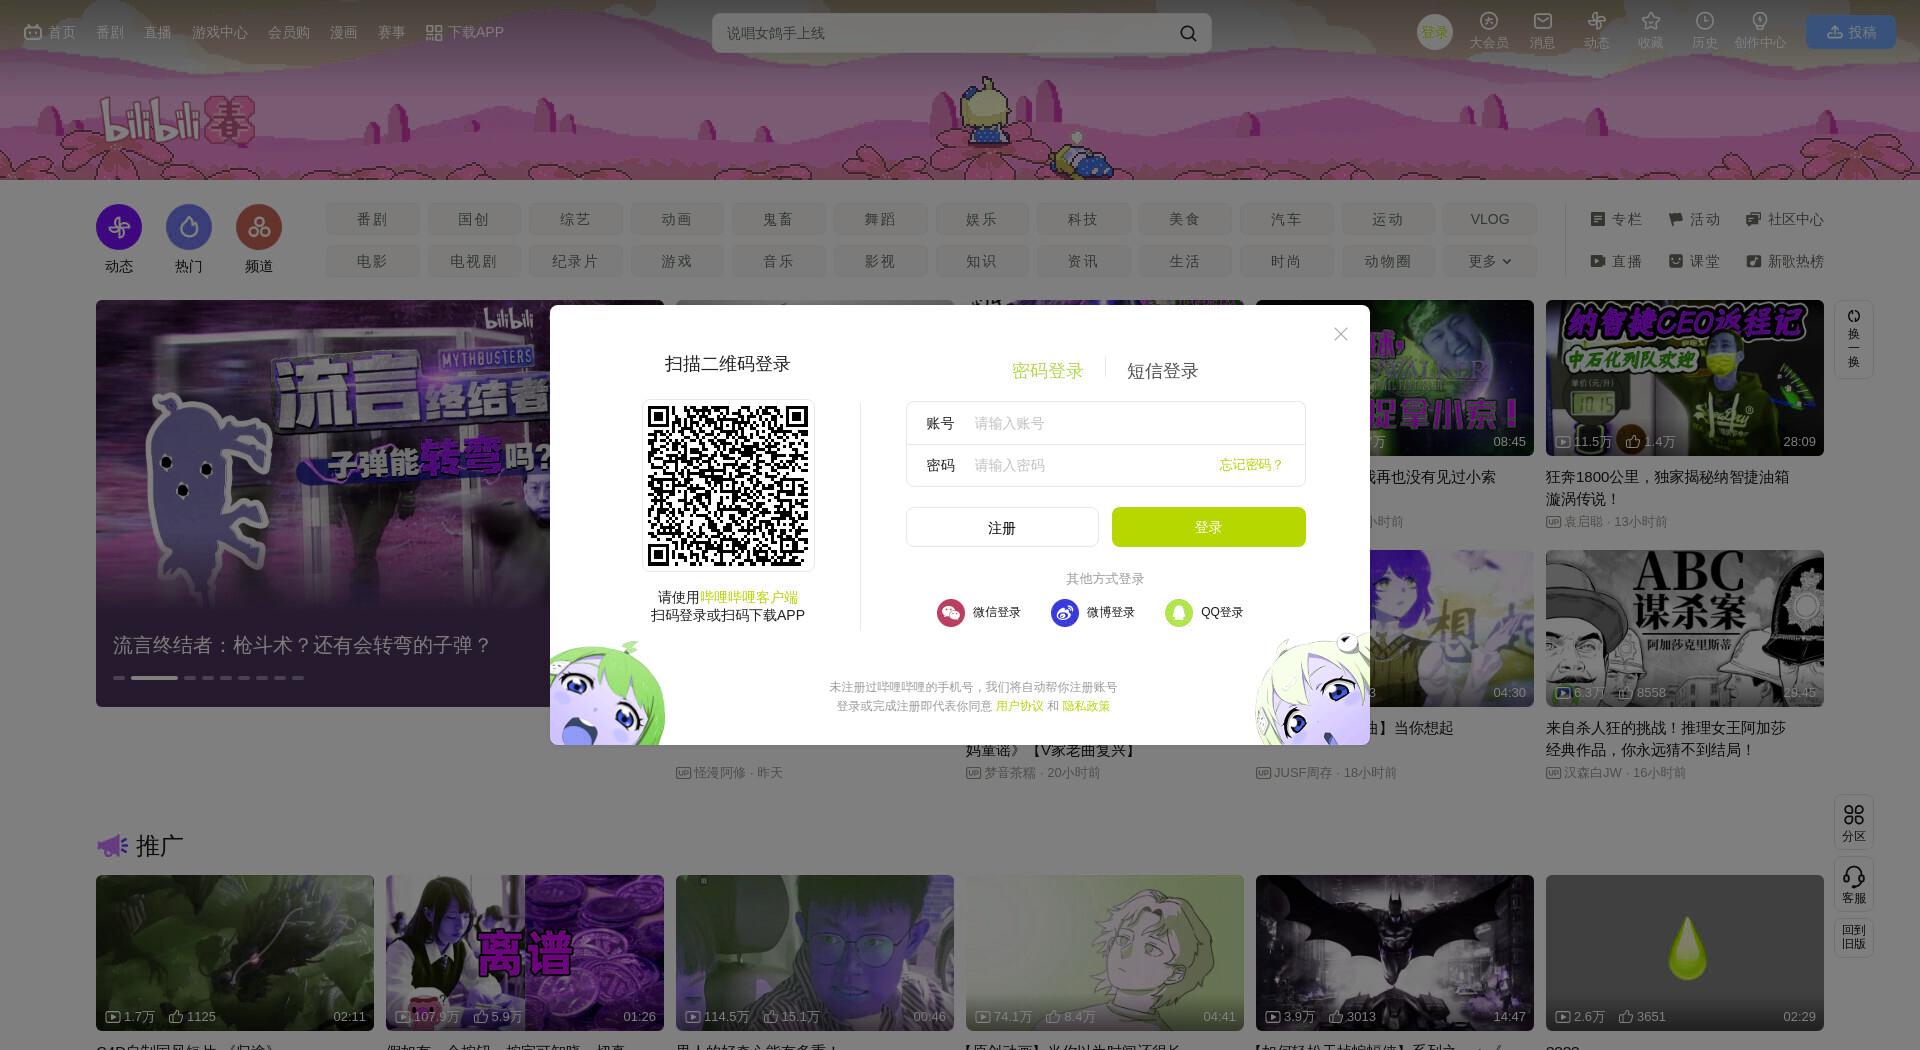The width and height of the screenshot is (1920, 1050).
Task: Click the purple 动态 circle icon
Action: coord(119,227)
